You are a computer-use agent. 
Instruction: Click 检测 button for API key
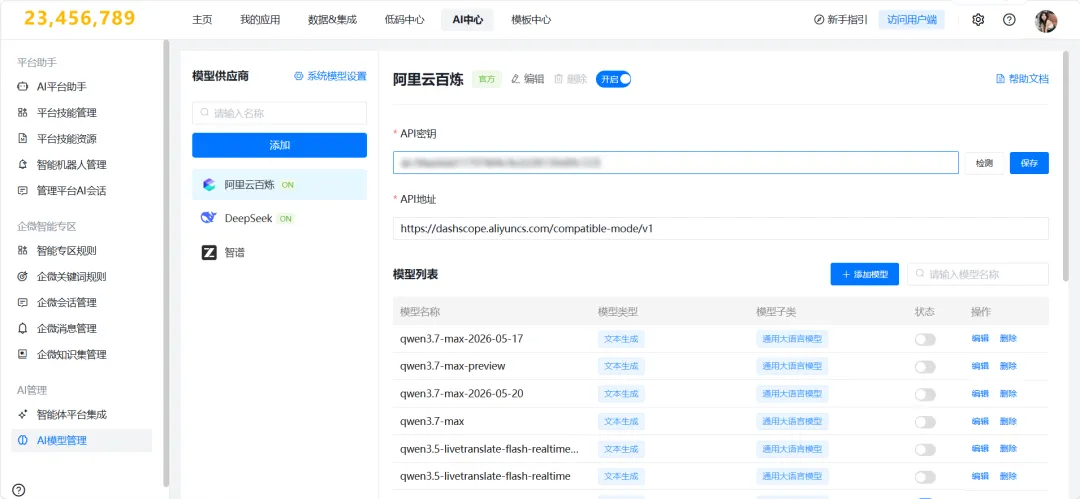984,163
